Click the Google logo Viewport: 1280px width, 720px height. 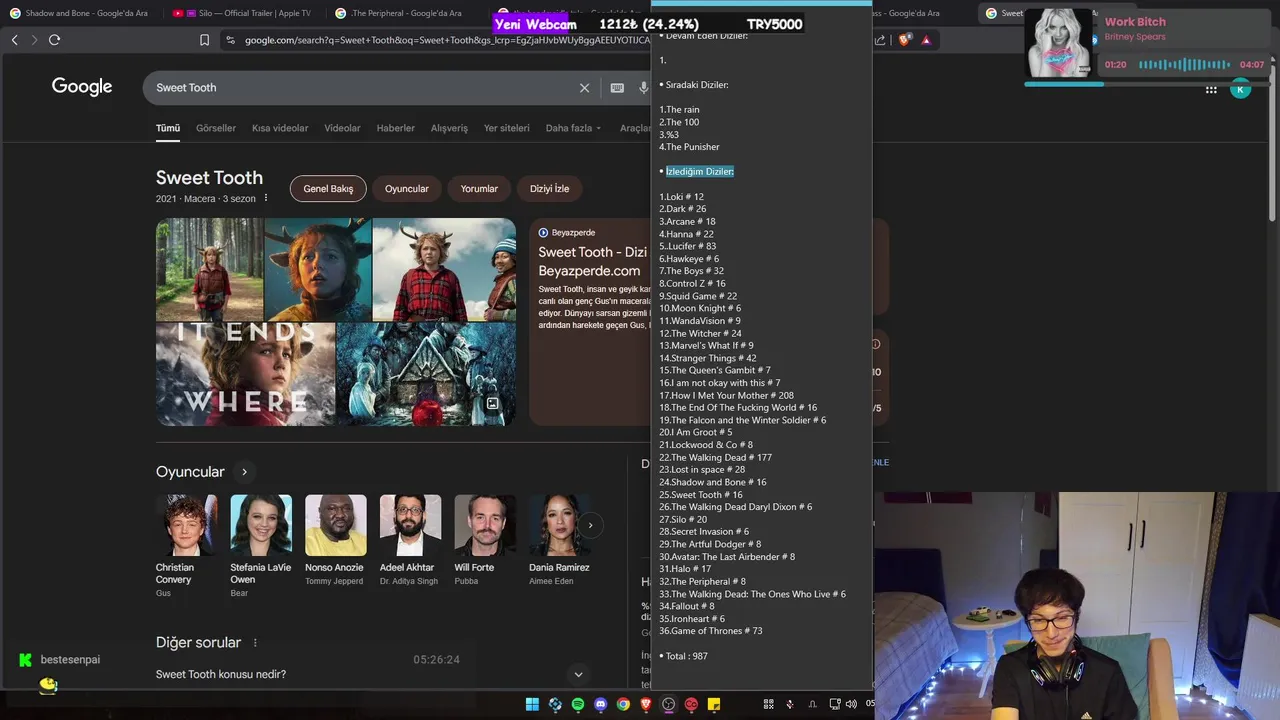pos(82,87)
